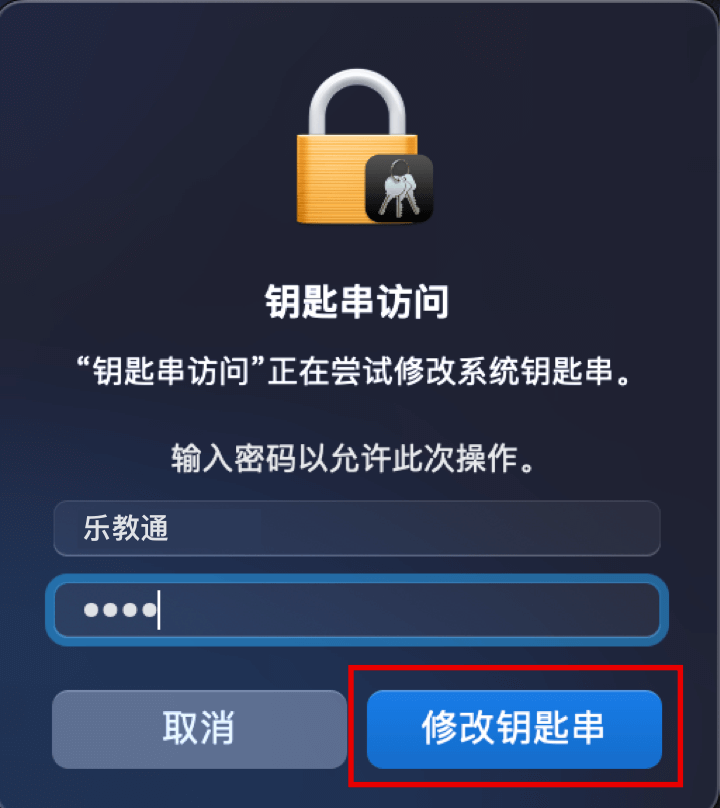720x808 pixels.
Task: Focus the username field containing 乐教通
Action: coord(357,528)
